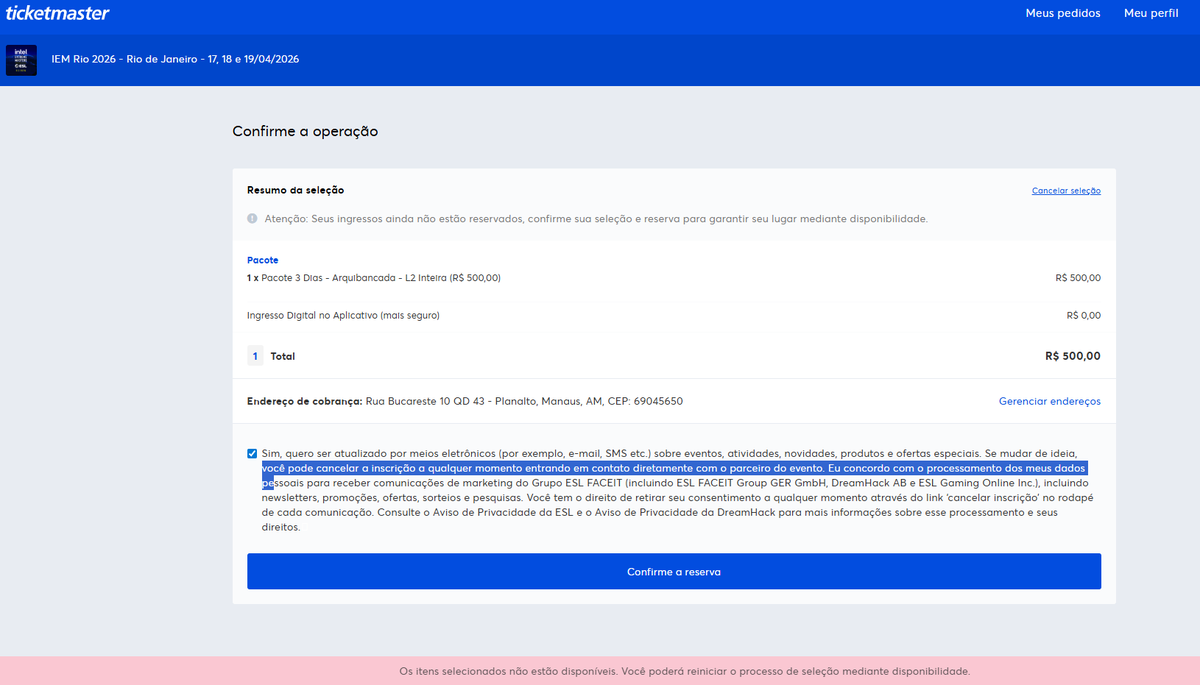Uncheck the marketing updates consent checkbox
Viewport: 1200px width, 685px height.
(252, 453)
